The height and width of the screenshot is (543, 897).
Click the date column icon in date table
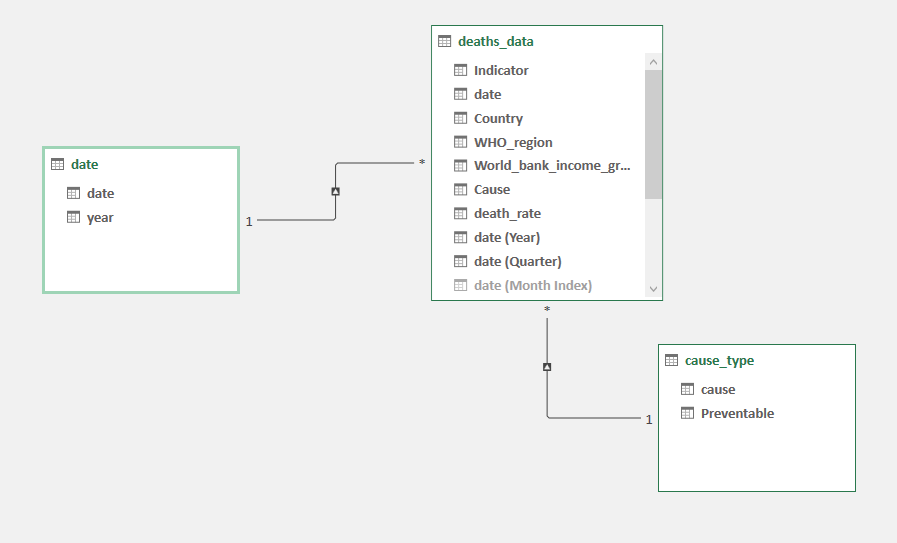coord(73,193)
